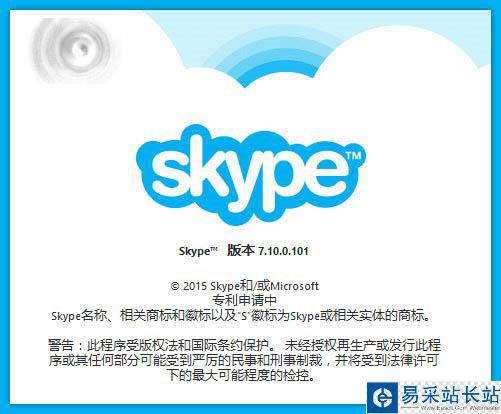The width and height of the screenshot is (501, 414).
Task: Click the blue watermark logo icon
Action: point(382,397)
